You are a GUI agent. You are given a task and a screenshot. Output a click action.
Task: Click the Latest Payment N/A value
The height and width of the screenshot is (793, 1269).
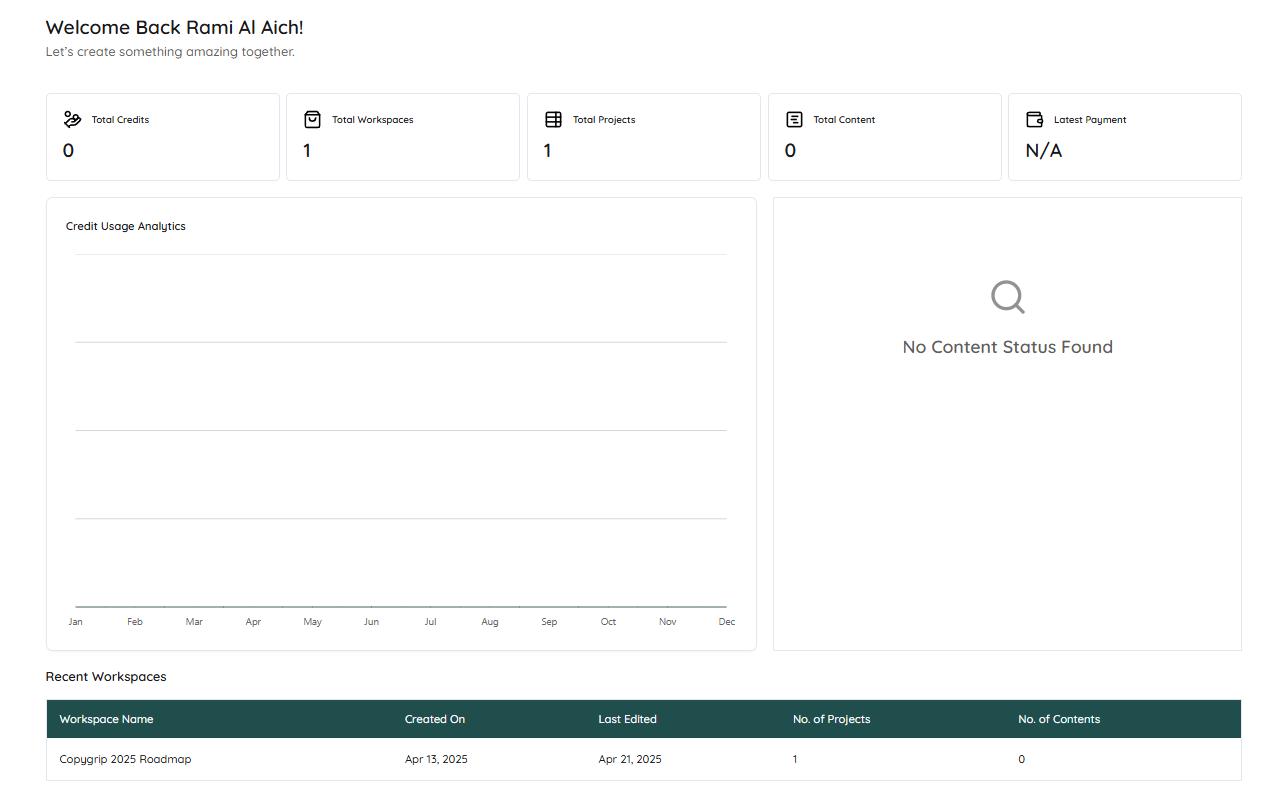[x=1043, y=151]
